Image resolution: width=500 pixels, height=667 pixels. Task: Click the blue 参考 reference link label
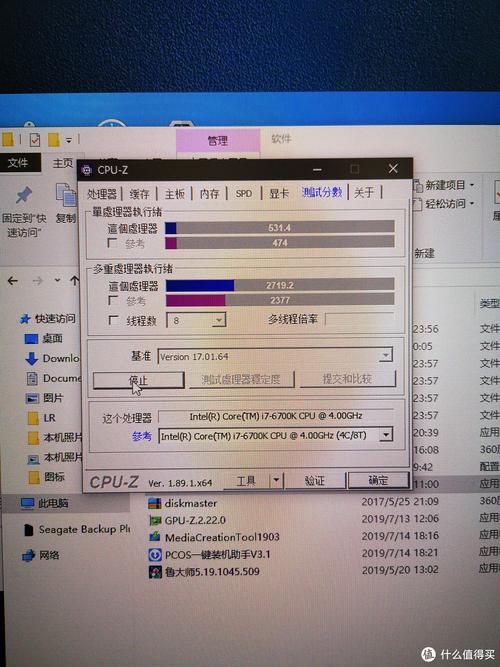[141, 436]
